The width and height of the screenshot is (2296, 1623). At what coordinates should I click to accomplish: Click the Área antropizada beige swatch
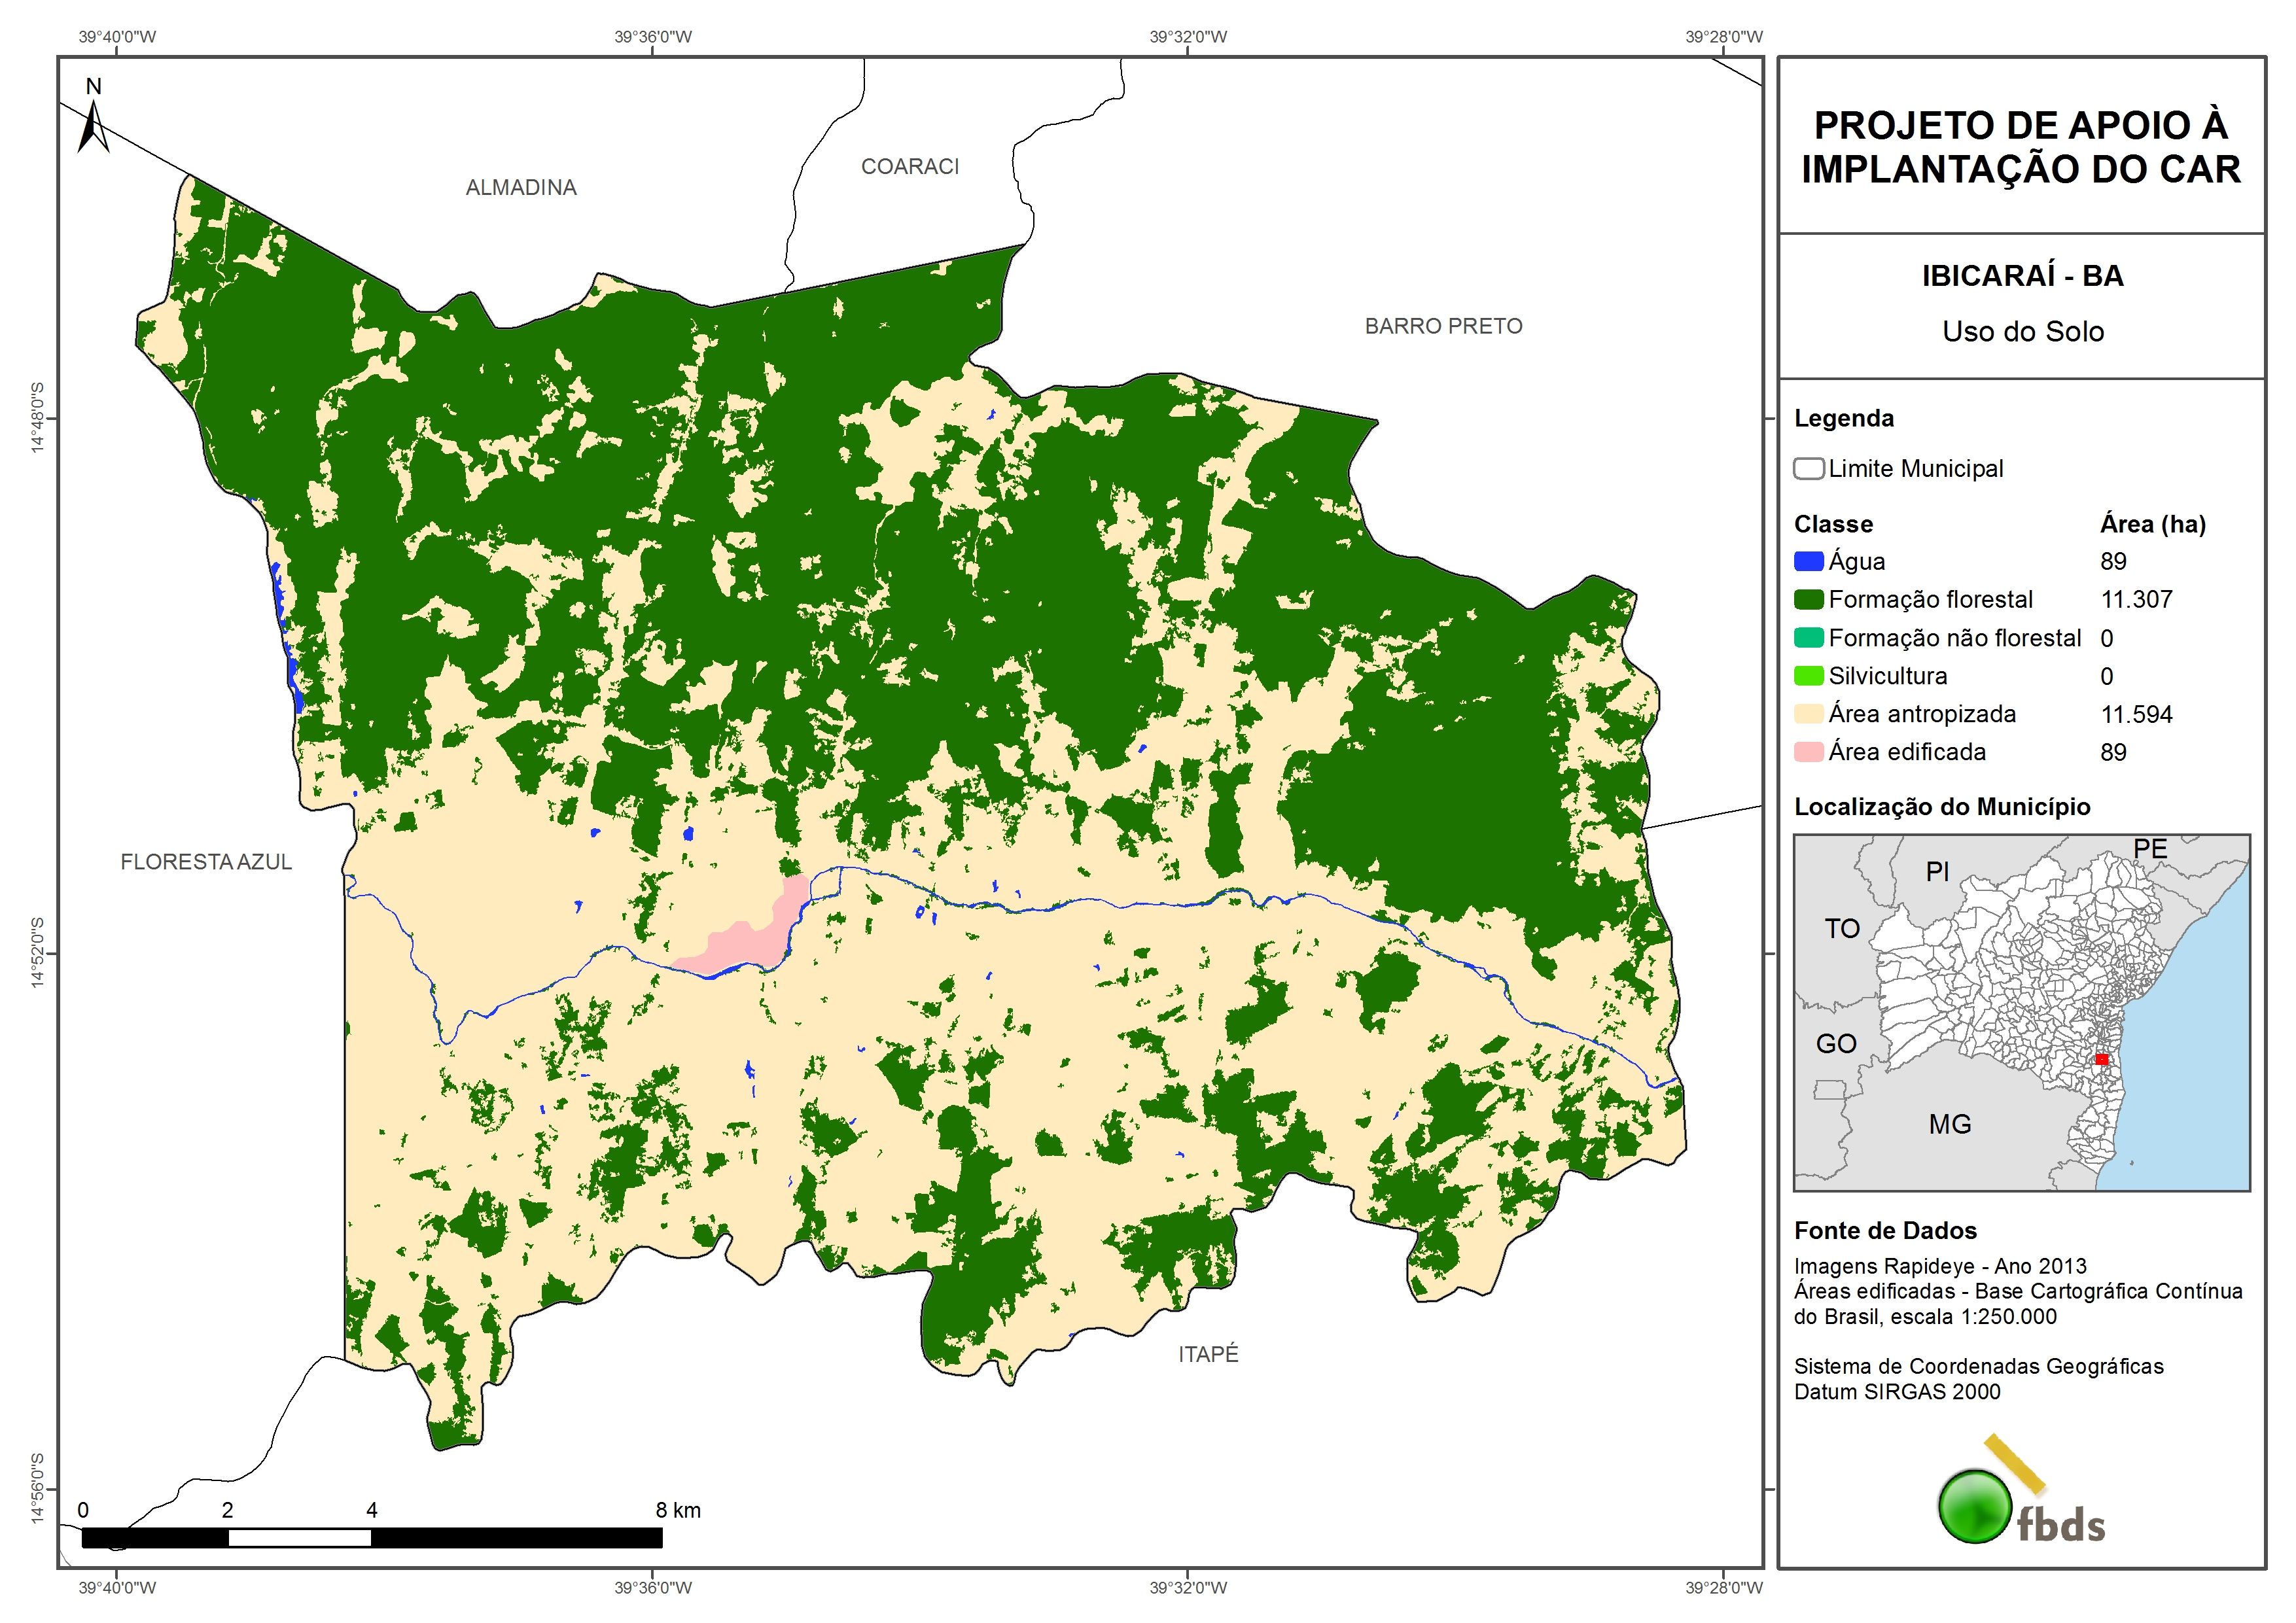pos(1808,714)
